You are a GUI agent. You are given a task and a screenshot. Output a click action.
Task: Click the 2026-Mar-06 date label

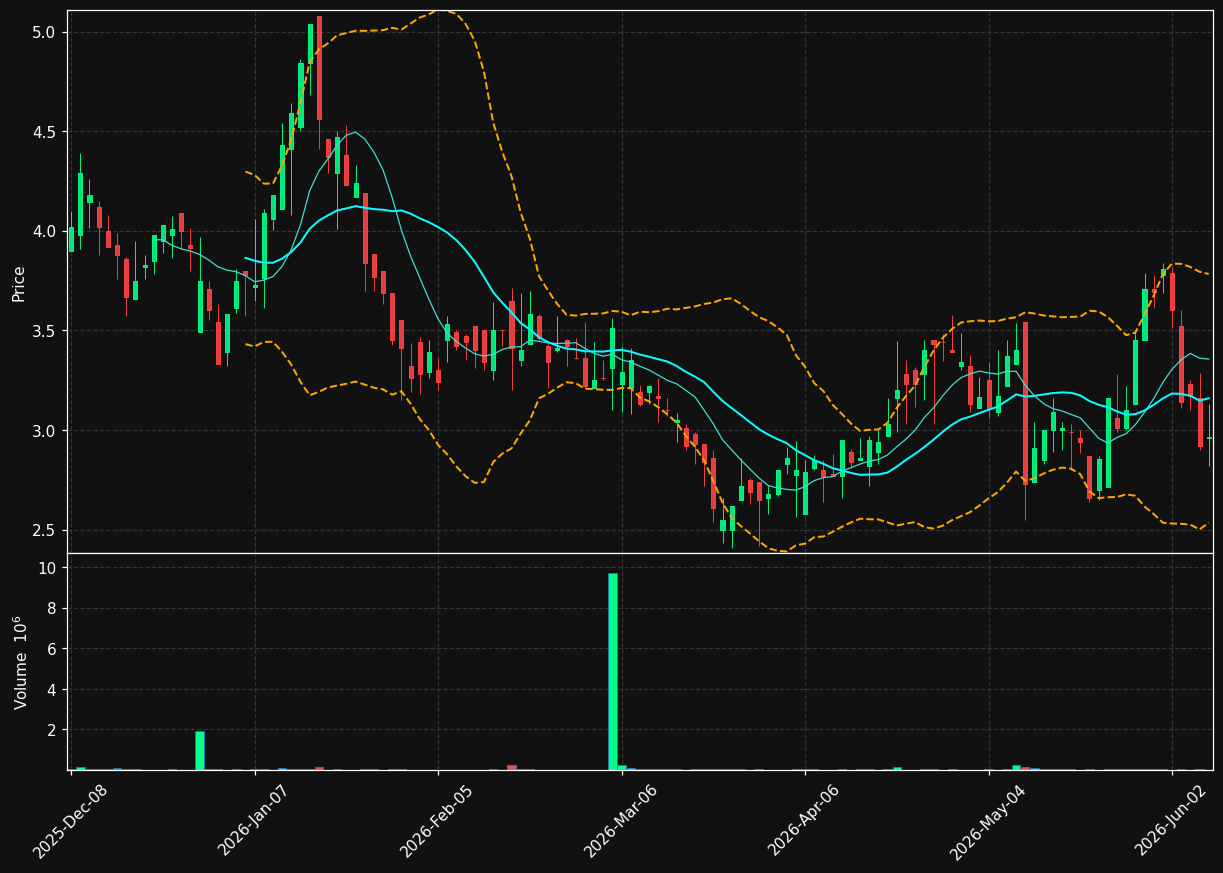621,821
